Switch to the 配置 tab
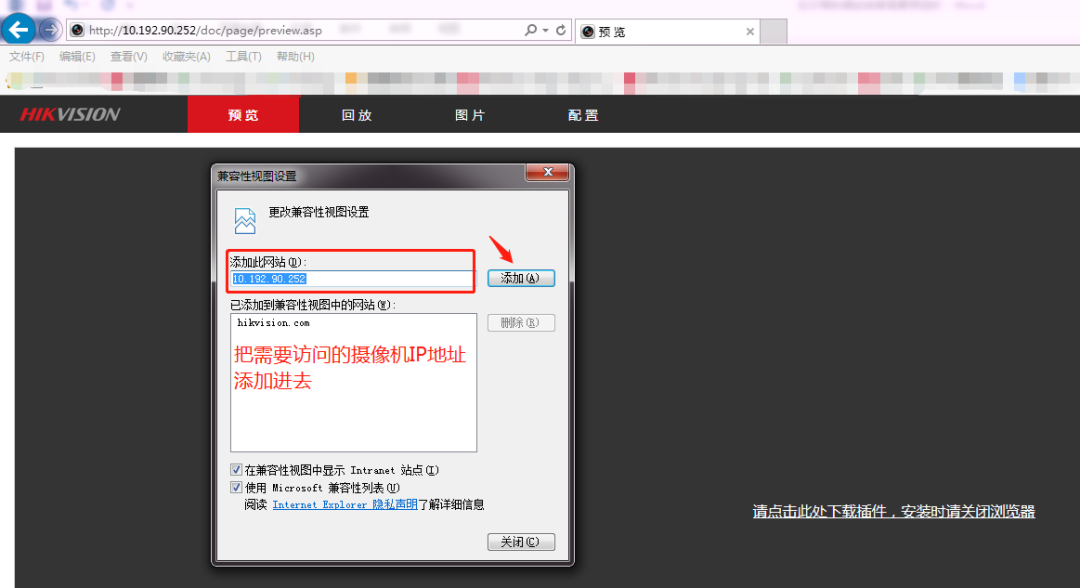The image size is (1080, 588). 583,114
